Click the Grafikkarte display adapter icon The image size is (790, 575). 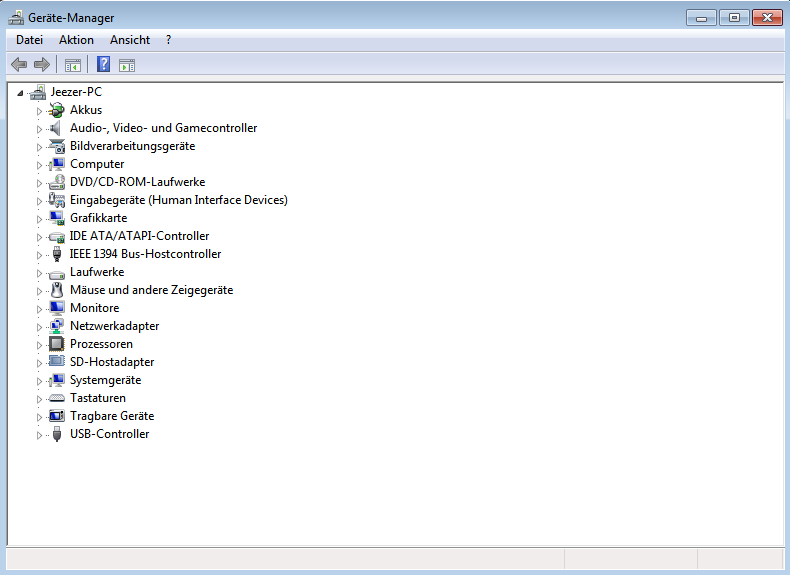tap(57, 218)
